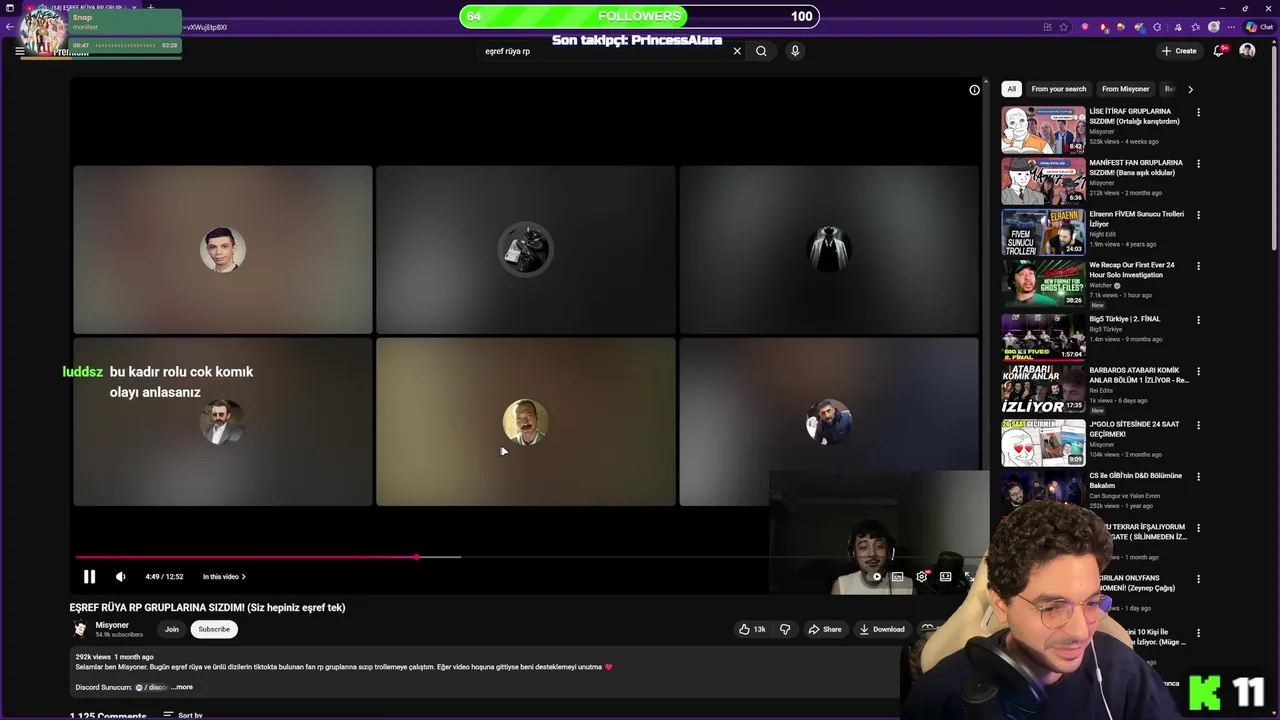Open the tab actions icon at top-left
Viewport: 1280px width, 720px height.
[x=10, y=8]
